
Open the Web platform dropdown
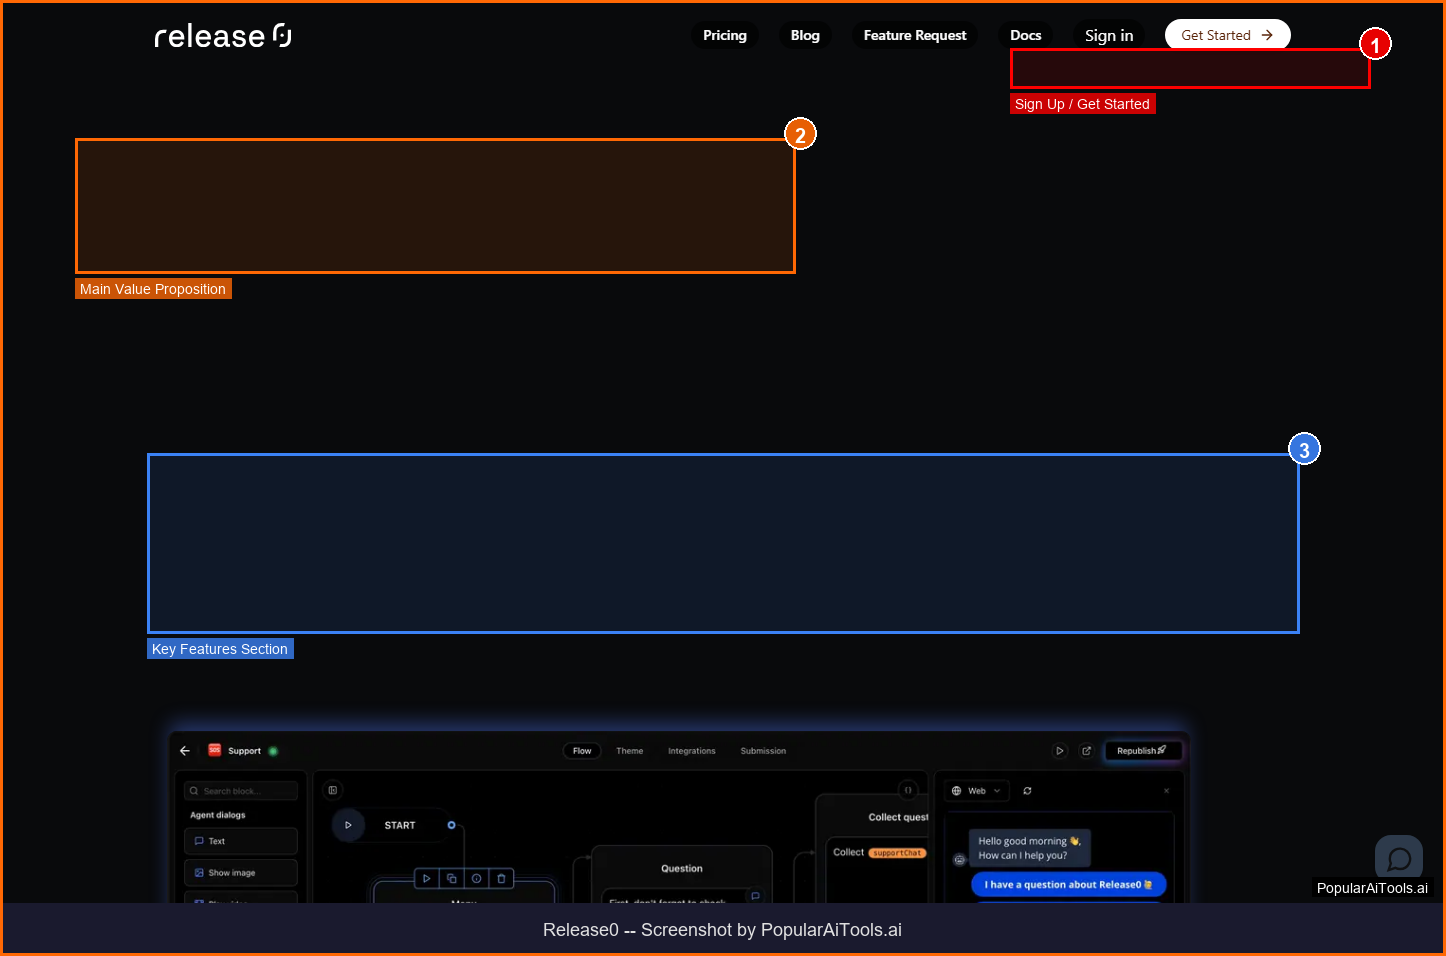tap(977, 791)
